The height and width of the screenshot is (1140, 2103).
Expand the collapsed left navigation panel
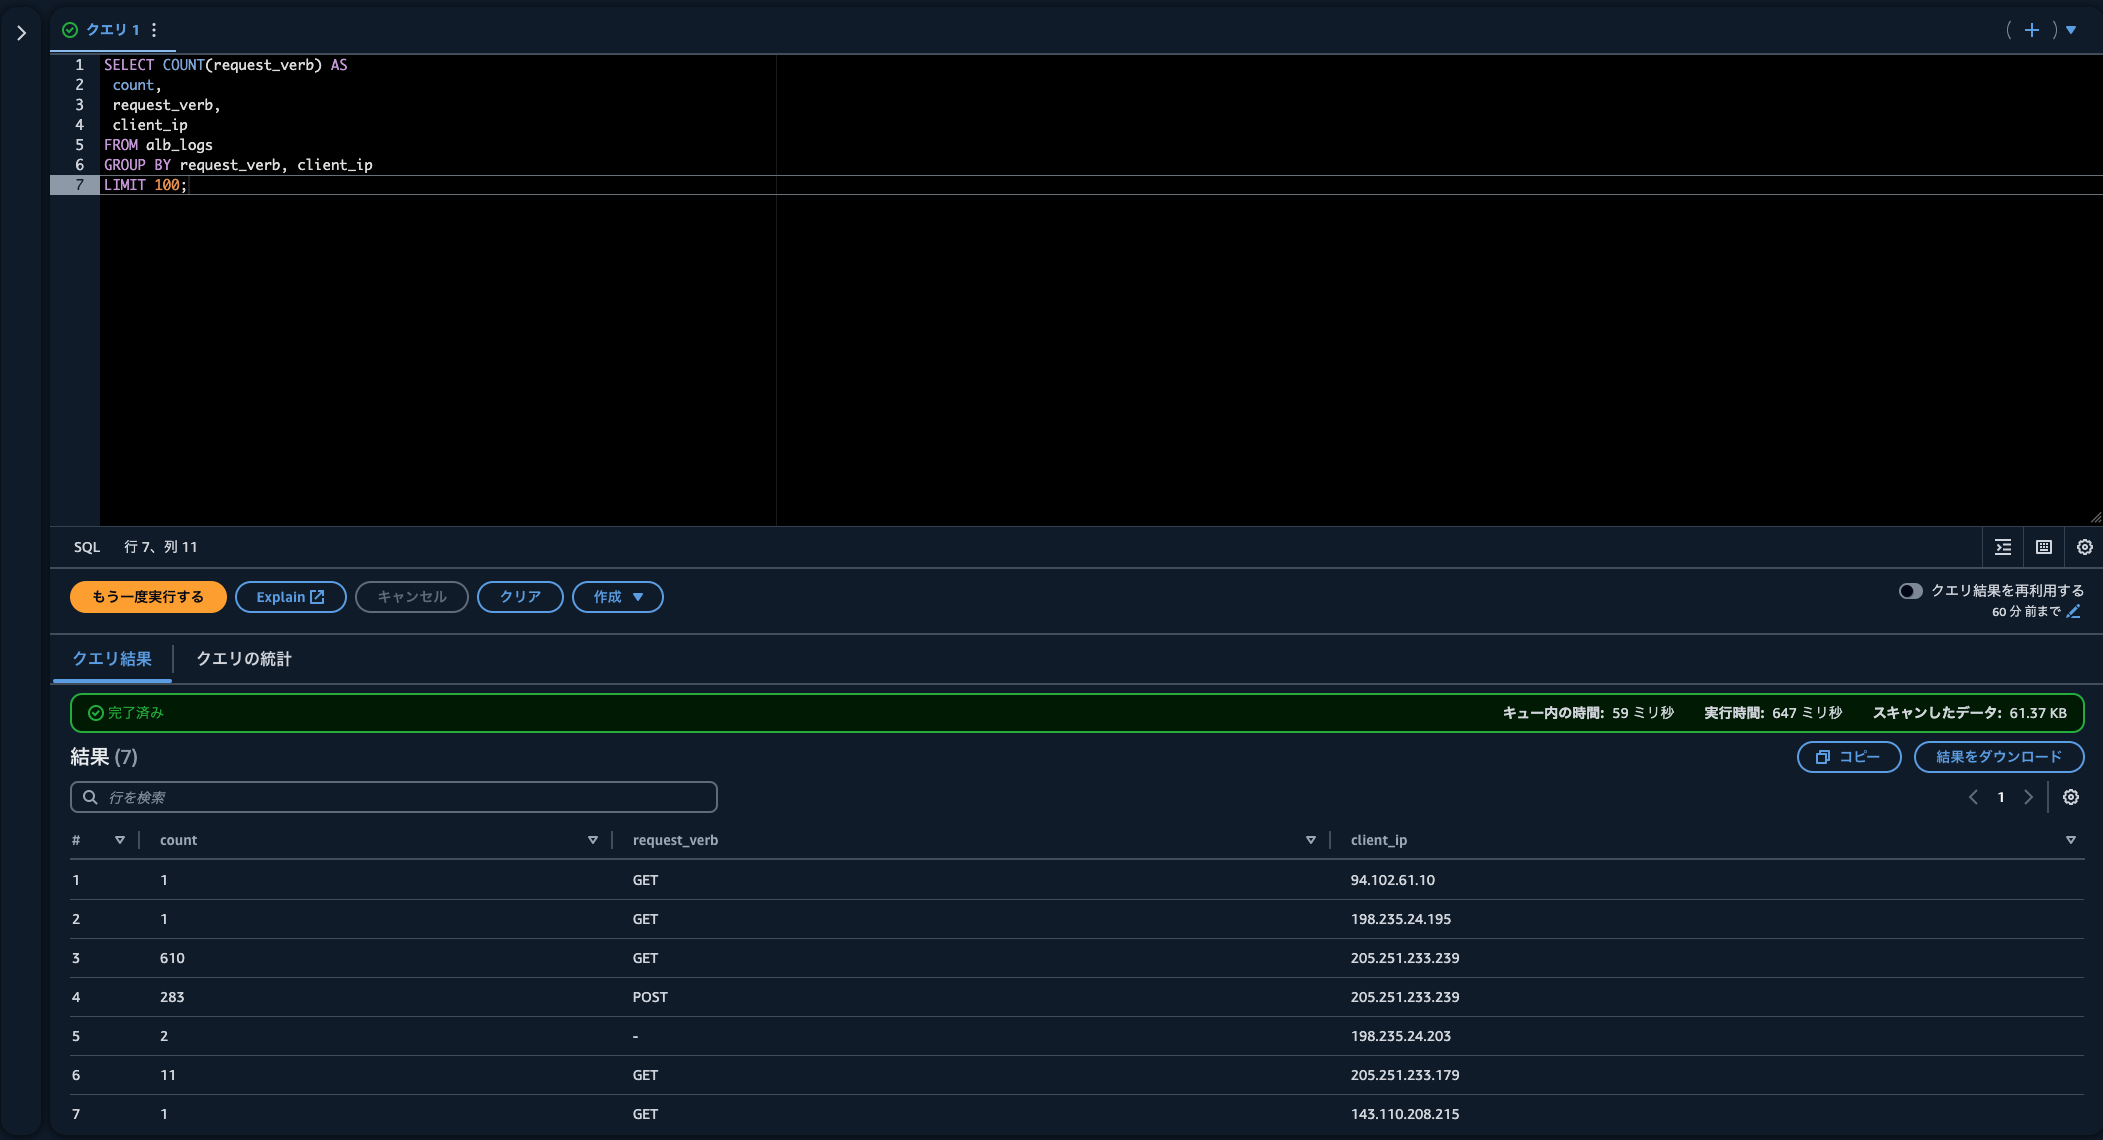pyautogui.click(x=21, y=33)
